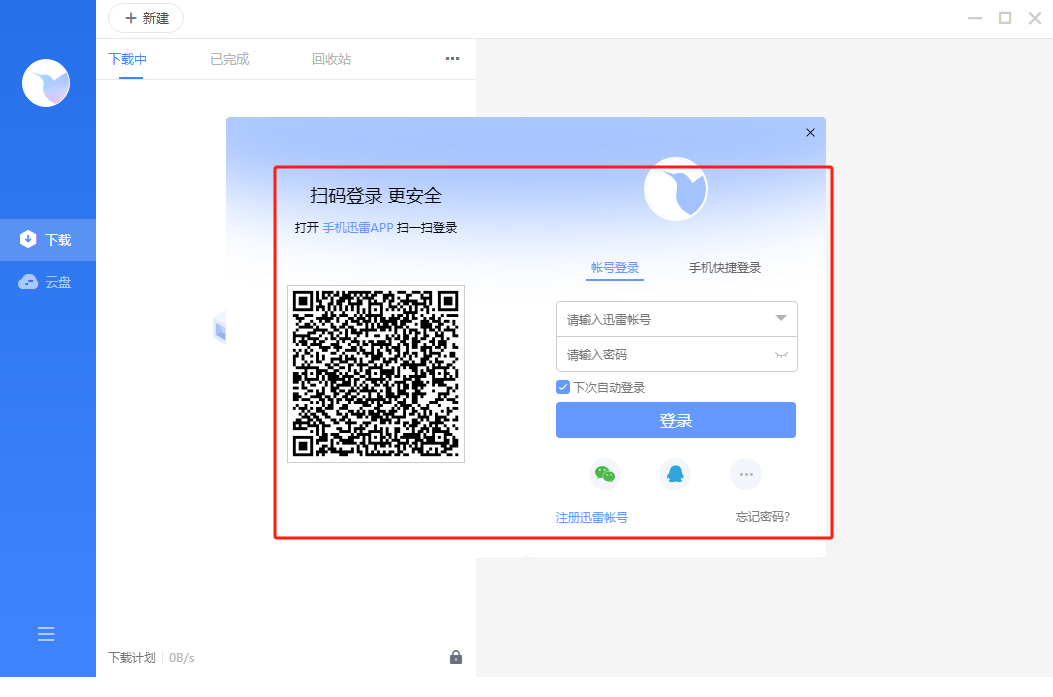This screenshot has height=697, width=1053.
Task: Open the 下载 section in sidebar
Action: (x=48, y=240)
